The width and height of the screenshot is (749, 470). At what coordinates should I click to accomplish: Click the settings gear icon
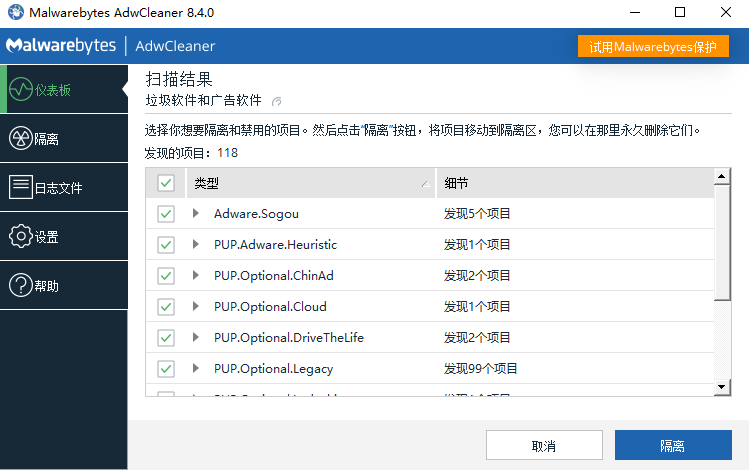(x=20, y=237)
